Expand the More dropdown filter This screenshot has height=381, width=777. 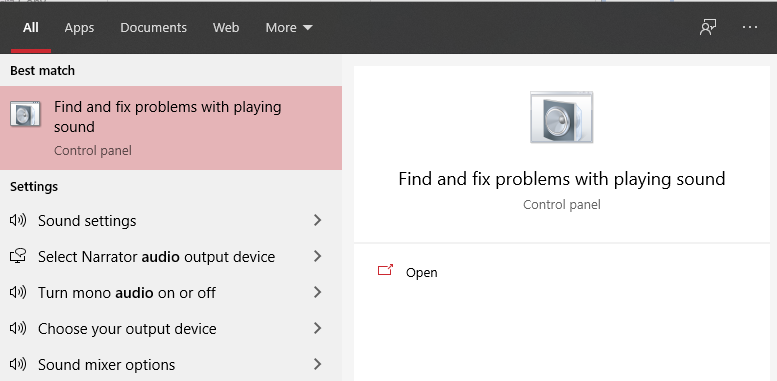pos(289,28)
